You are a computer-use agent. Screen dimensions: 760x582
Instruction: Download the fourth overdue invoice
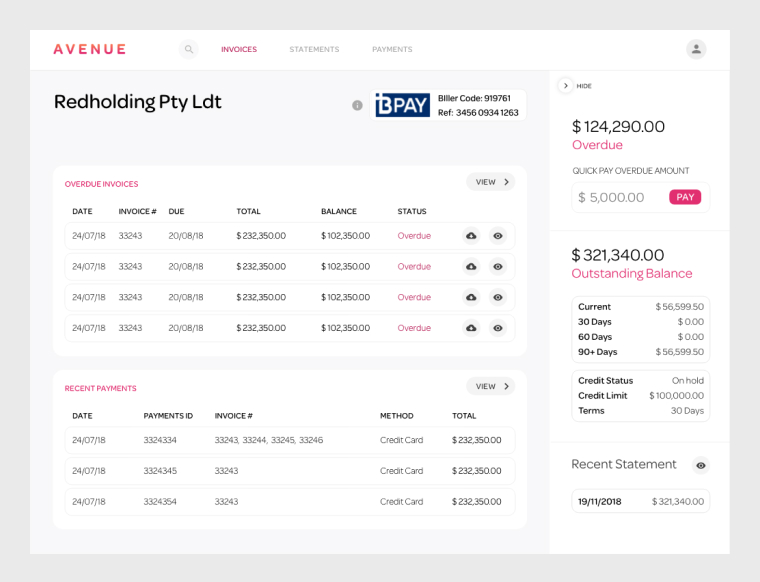point(471,328)
